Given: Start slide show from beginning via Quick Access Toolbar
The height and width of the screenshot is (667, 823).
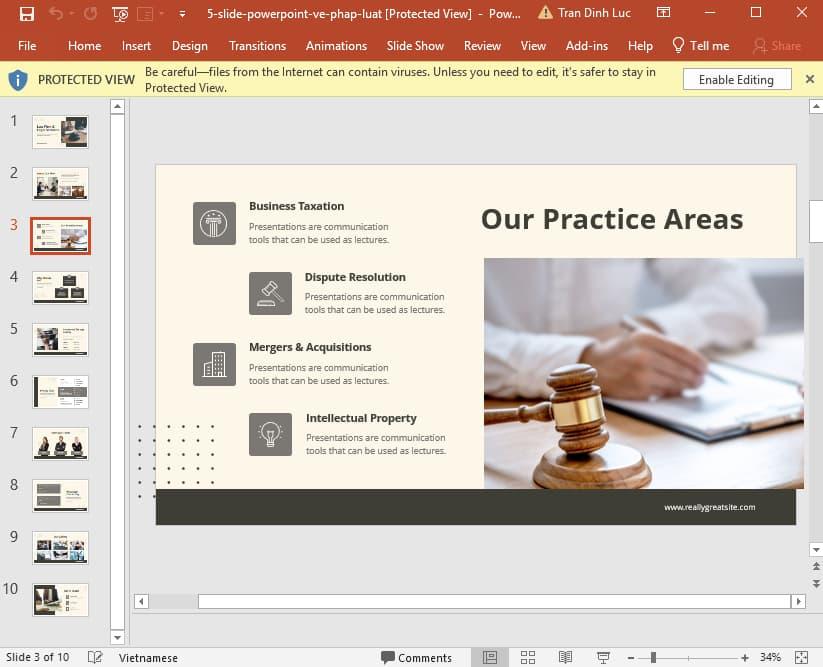Looking at the screenshot, I should pos(119,13).
